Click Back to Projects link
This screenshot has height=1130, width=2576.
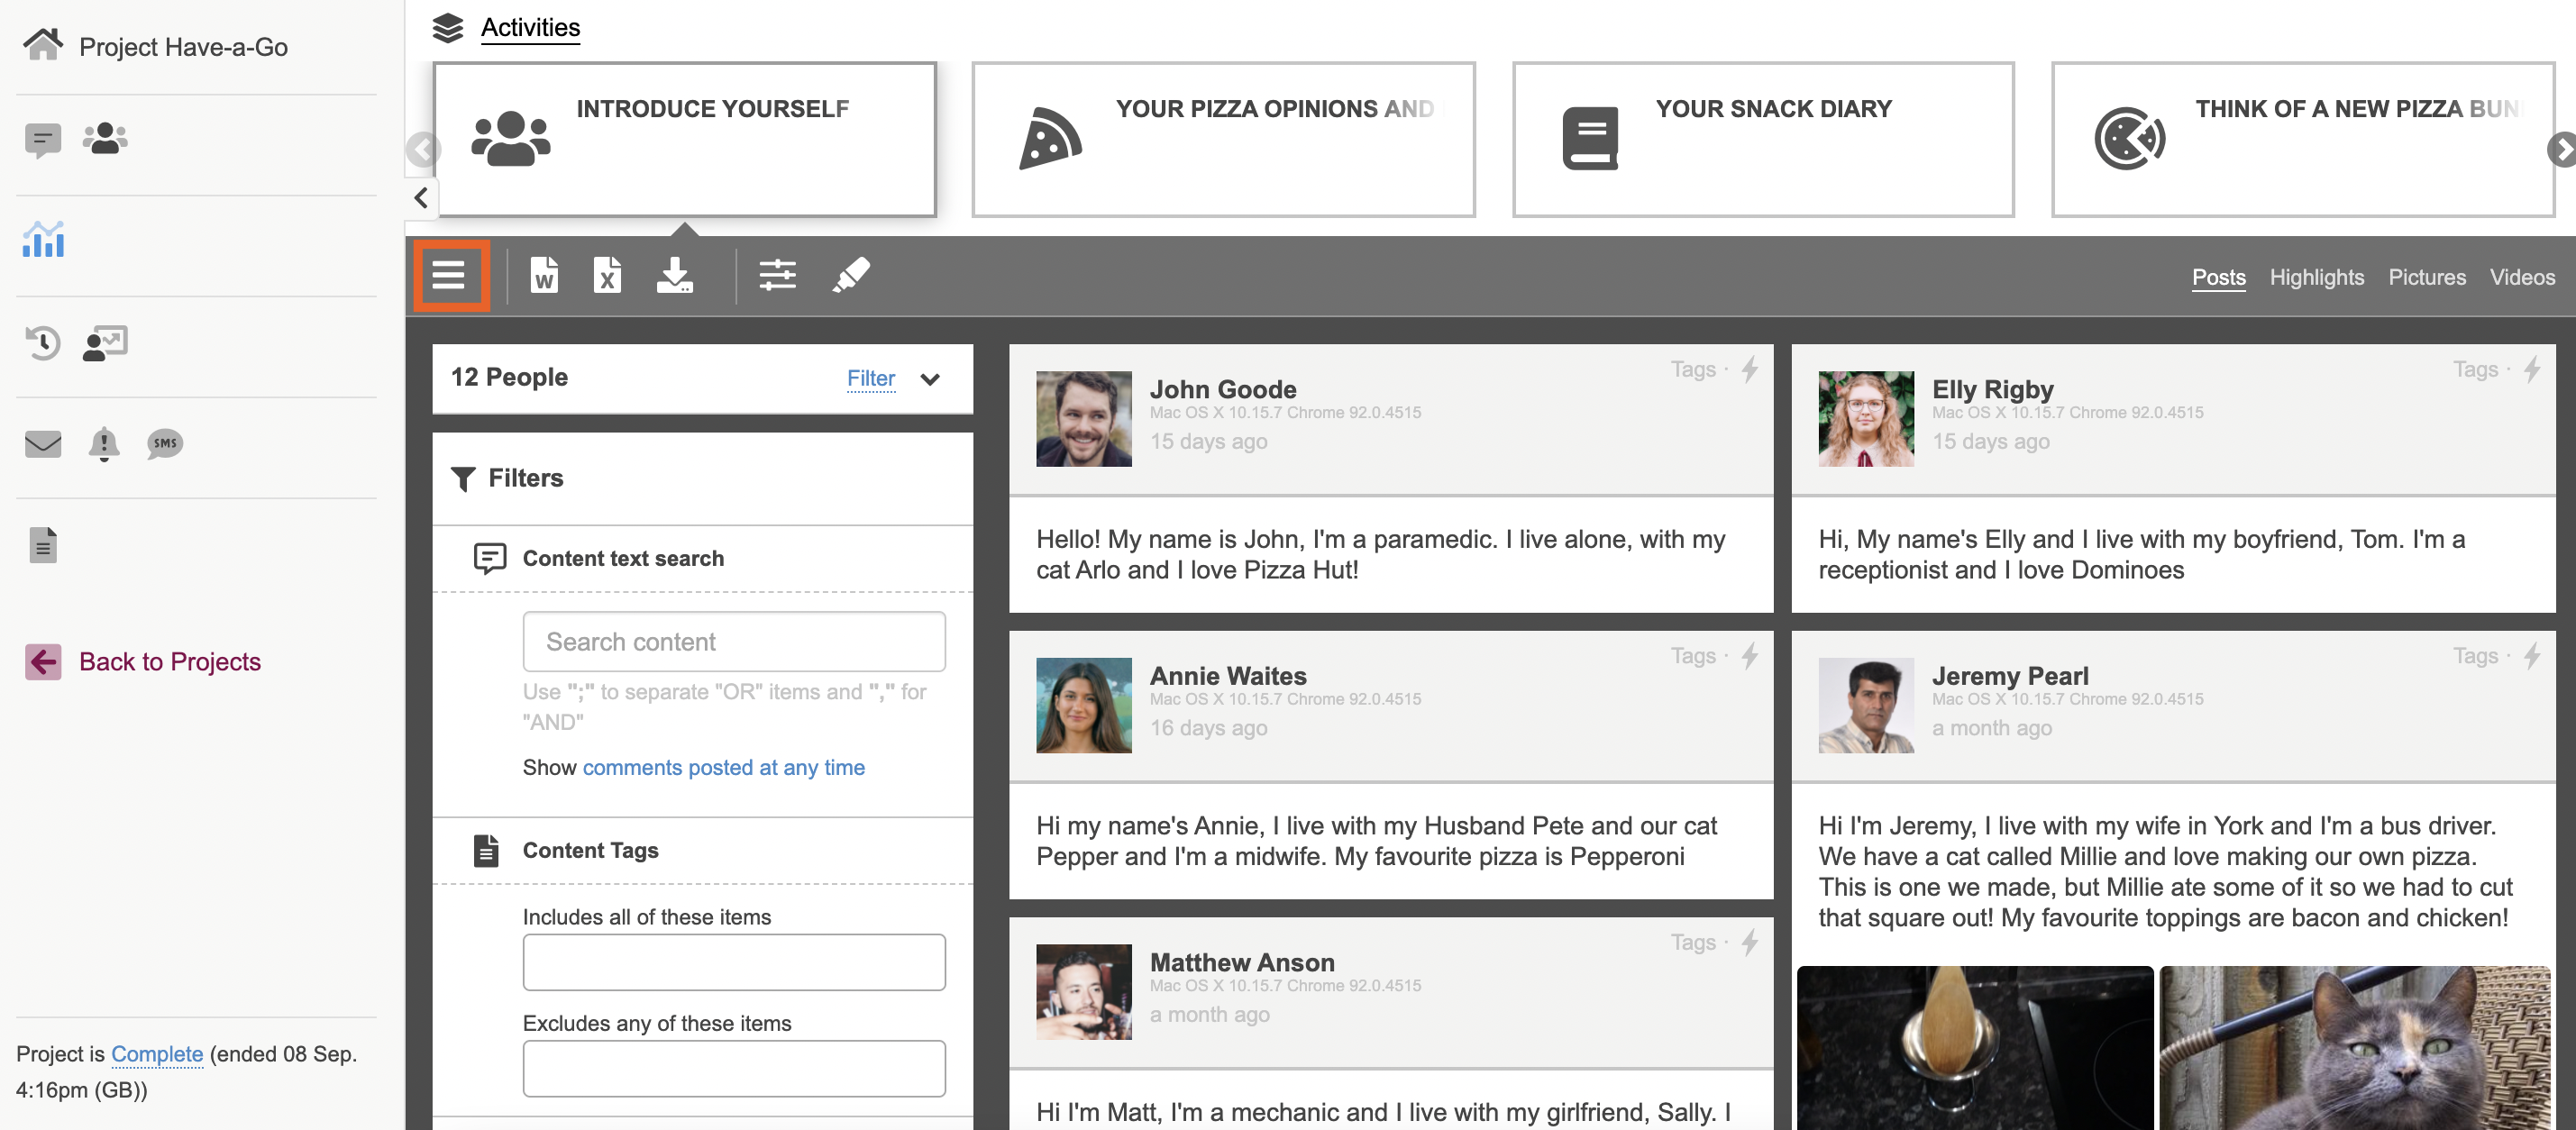[169, 662]
